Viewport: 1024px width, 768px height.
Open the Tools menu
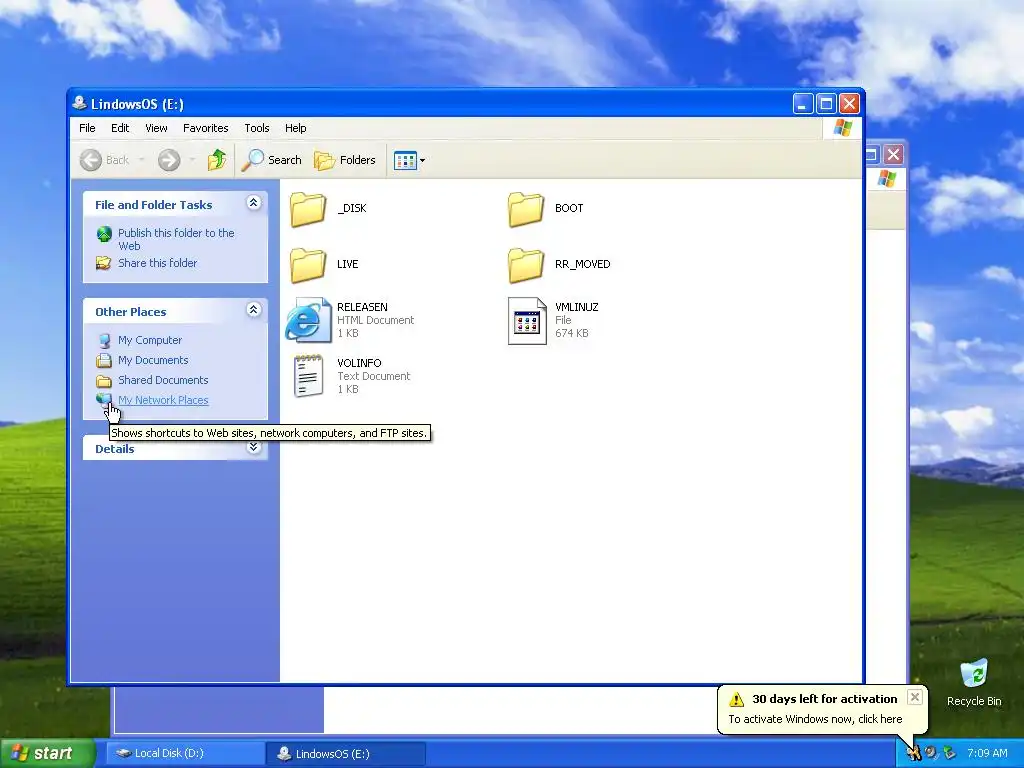(x=257, y=128)
